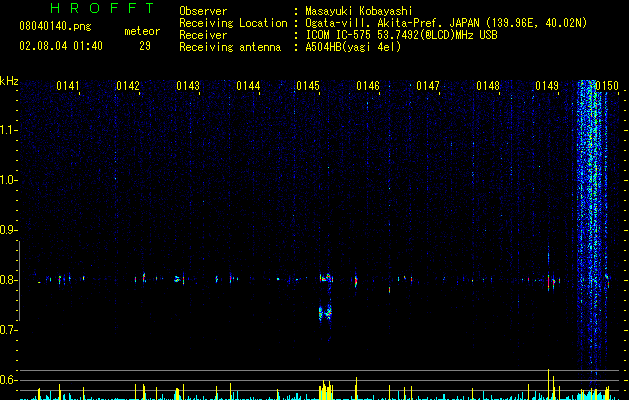Click the HROFFT title text
629x400 pixels.
pyautogui.click(x=103, y=8)
